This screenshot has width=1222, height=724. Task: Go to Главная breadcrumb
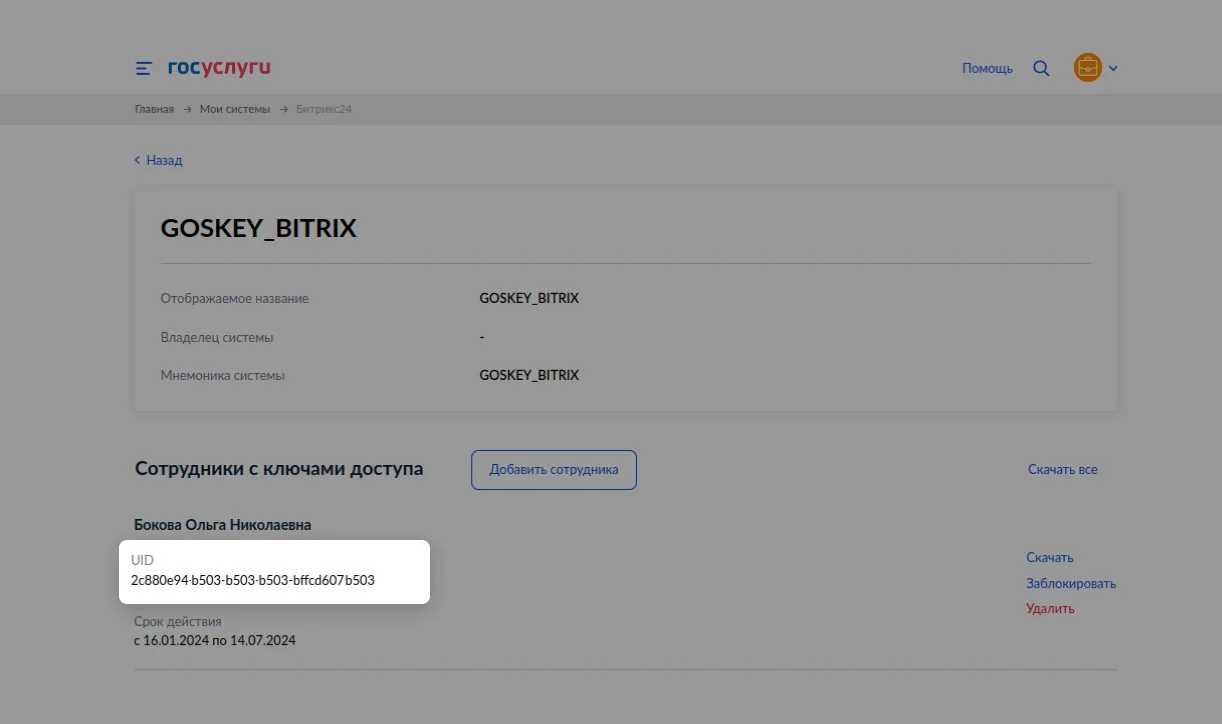(154, 109)
